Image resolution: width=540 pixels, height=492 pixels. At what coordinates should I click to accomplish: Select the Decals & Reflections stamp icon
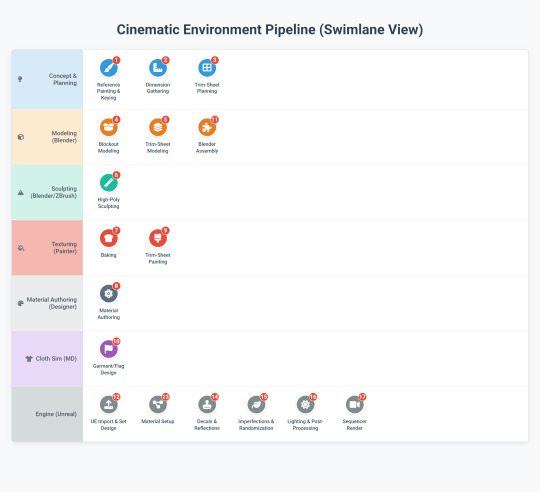coord(207,404)
